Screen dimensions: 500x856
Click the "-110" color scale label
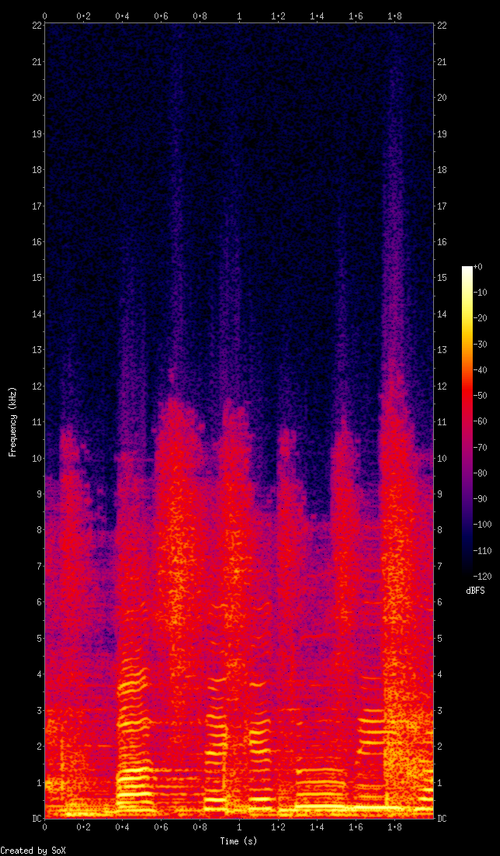coord(484,551)
